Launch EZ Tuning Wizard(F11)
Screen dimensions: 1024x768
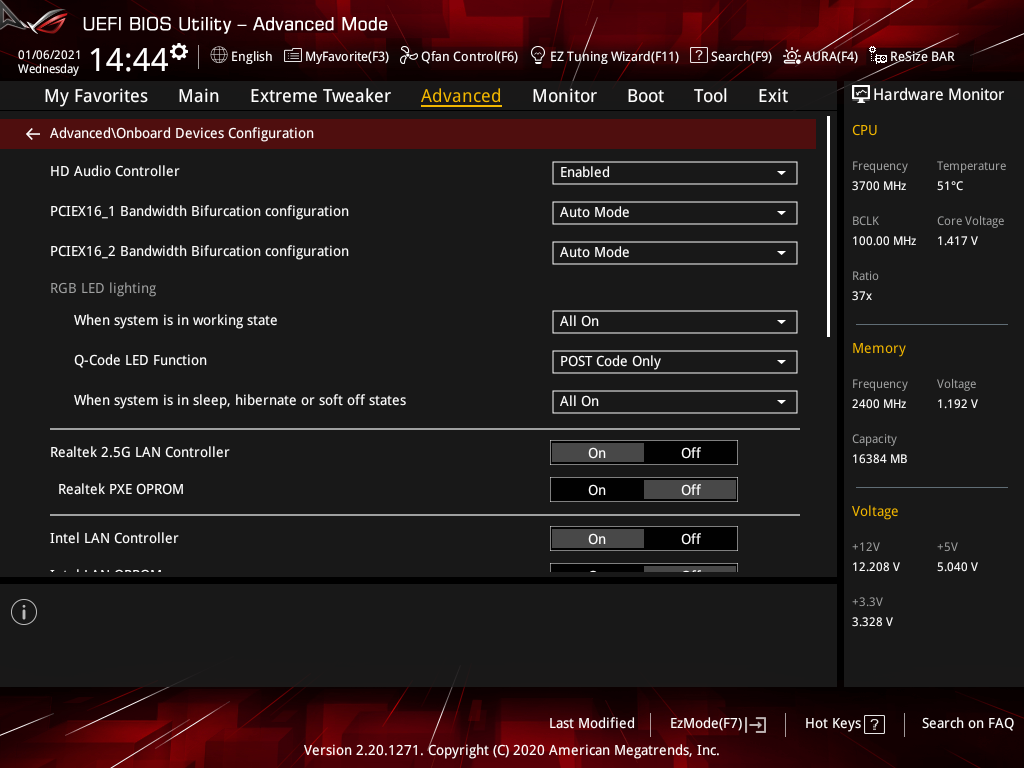[x=605, y=56]
